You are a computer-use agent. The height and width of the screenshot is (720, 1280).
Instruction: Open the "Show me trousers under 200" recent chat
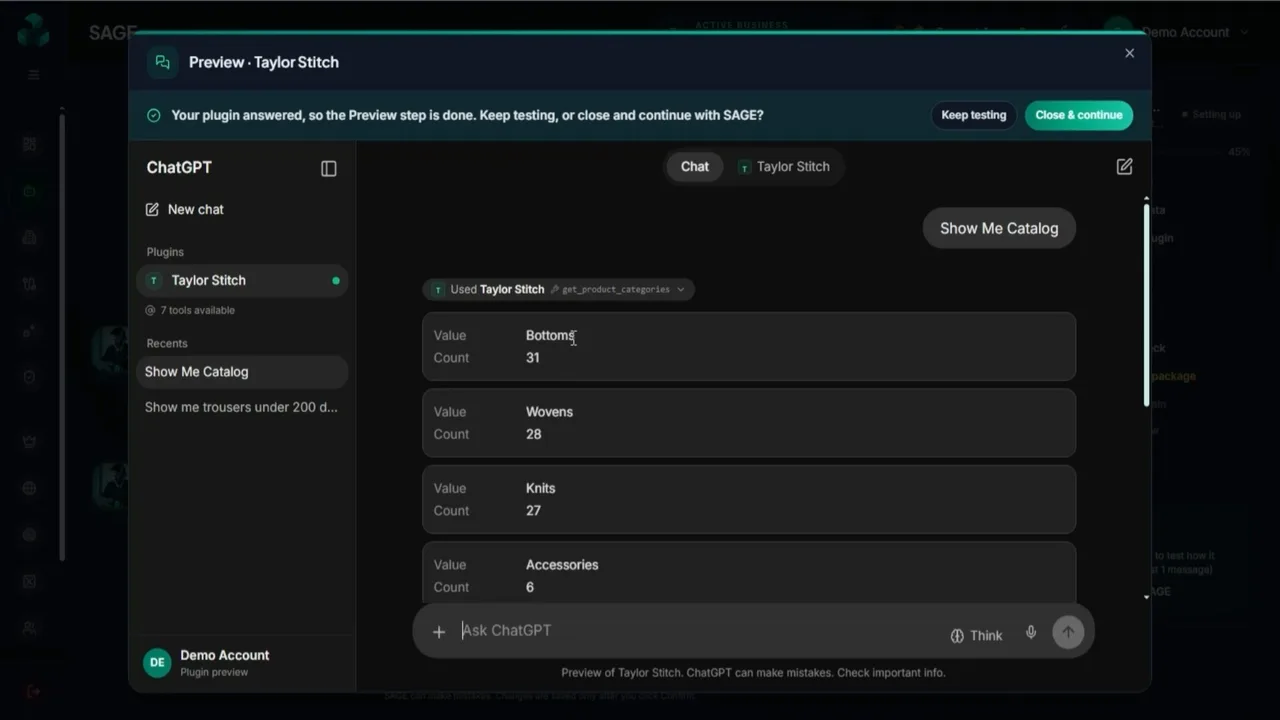(x=242, y=407)
